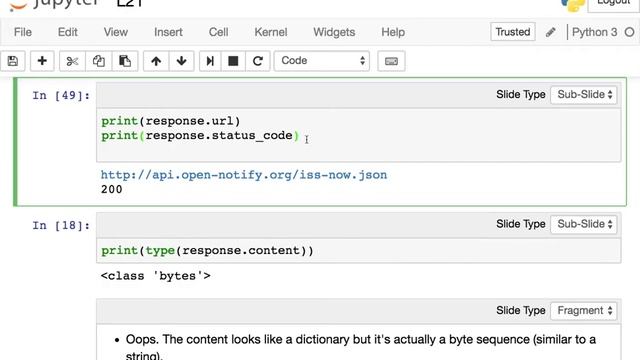Open the command palette keyboard icon
Screen dimensions: 640x360
(x=391, y=61)
